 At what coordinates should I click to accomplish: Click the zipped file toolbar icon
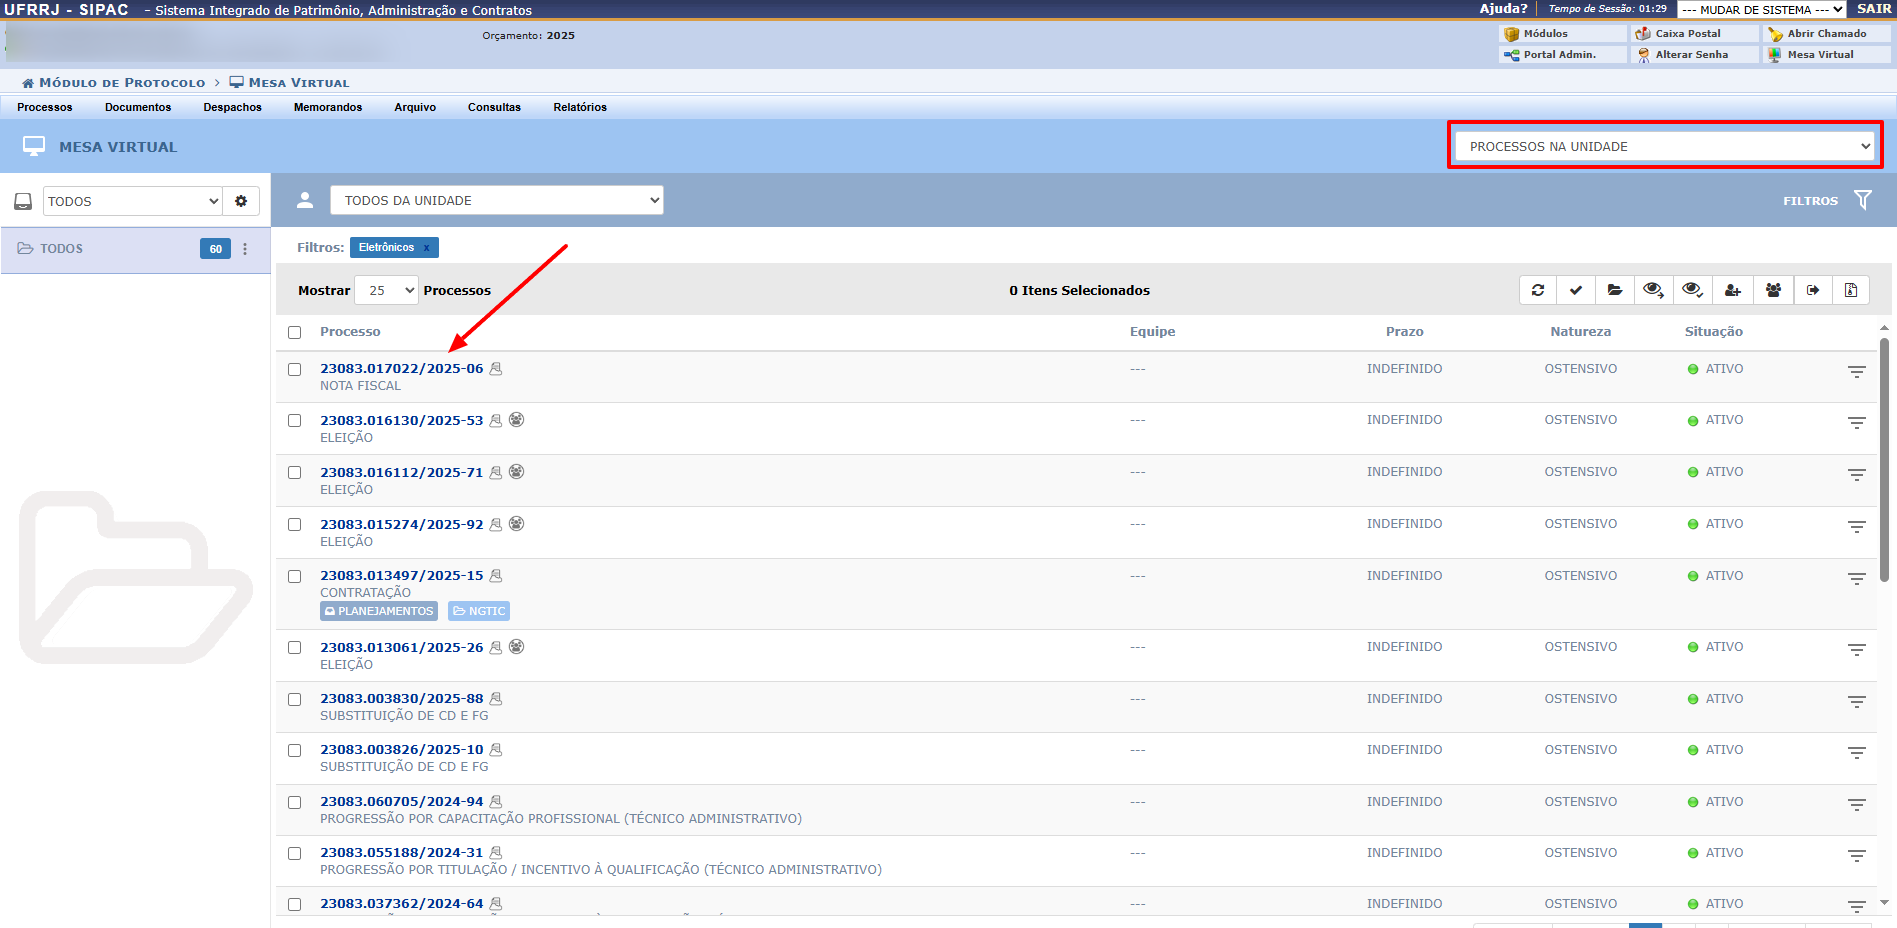tap(1851, 290)
